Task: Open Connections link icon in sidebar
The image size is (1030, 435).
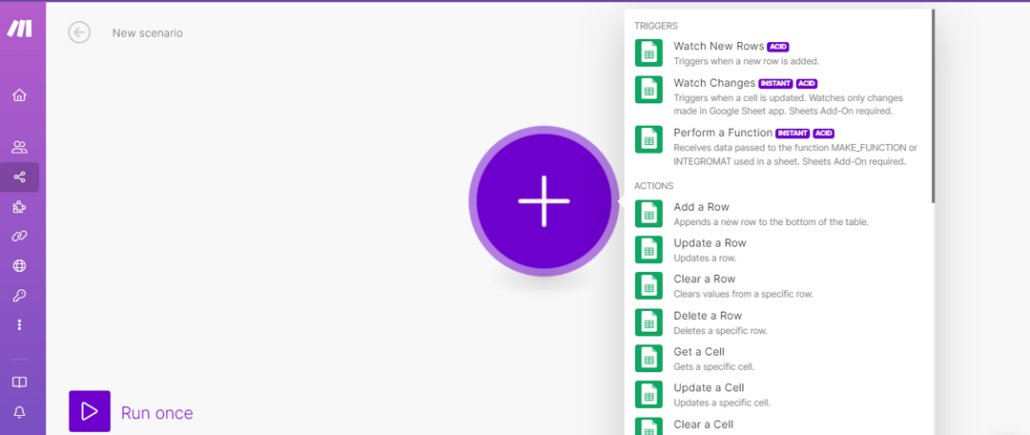Action: [19, 236]
